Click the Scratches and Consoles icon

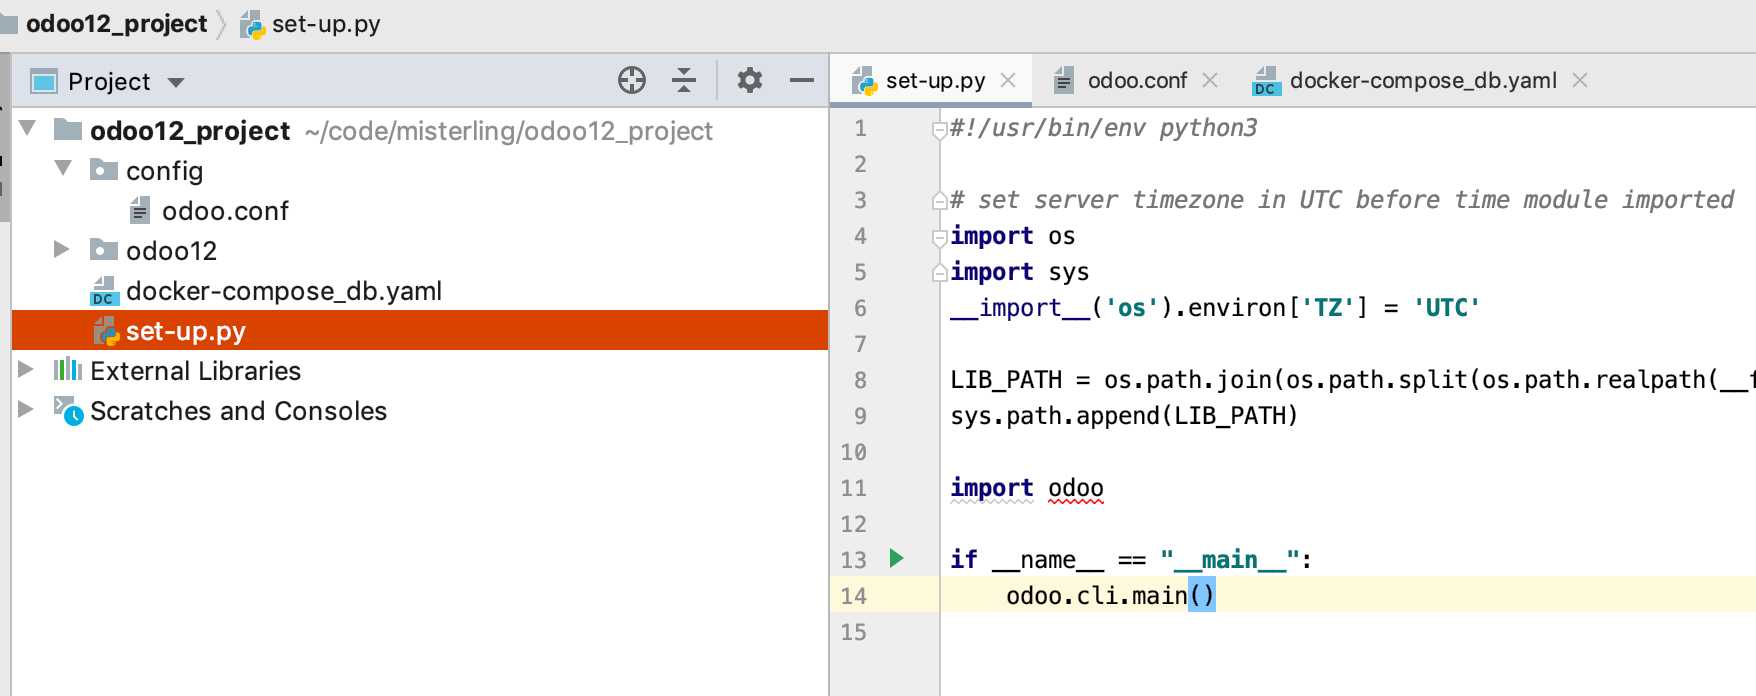coord(69,410)
